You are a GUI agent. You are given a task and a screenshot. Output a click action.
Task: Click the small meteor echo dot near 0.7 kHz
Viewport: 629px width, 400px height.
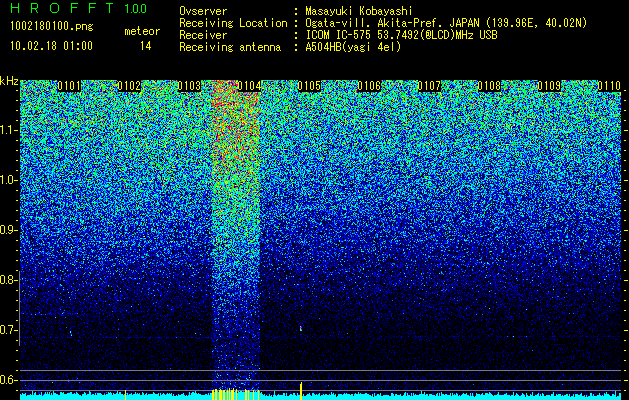click(x=301, y=329)
